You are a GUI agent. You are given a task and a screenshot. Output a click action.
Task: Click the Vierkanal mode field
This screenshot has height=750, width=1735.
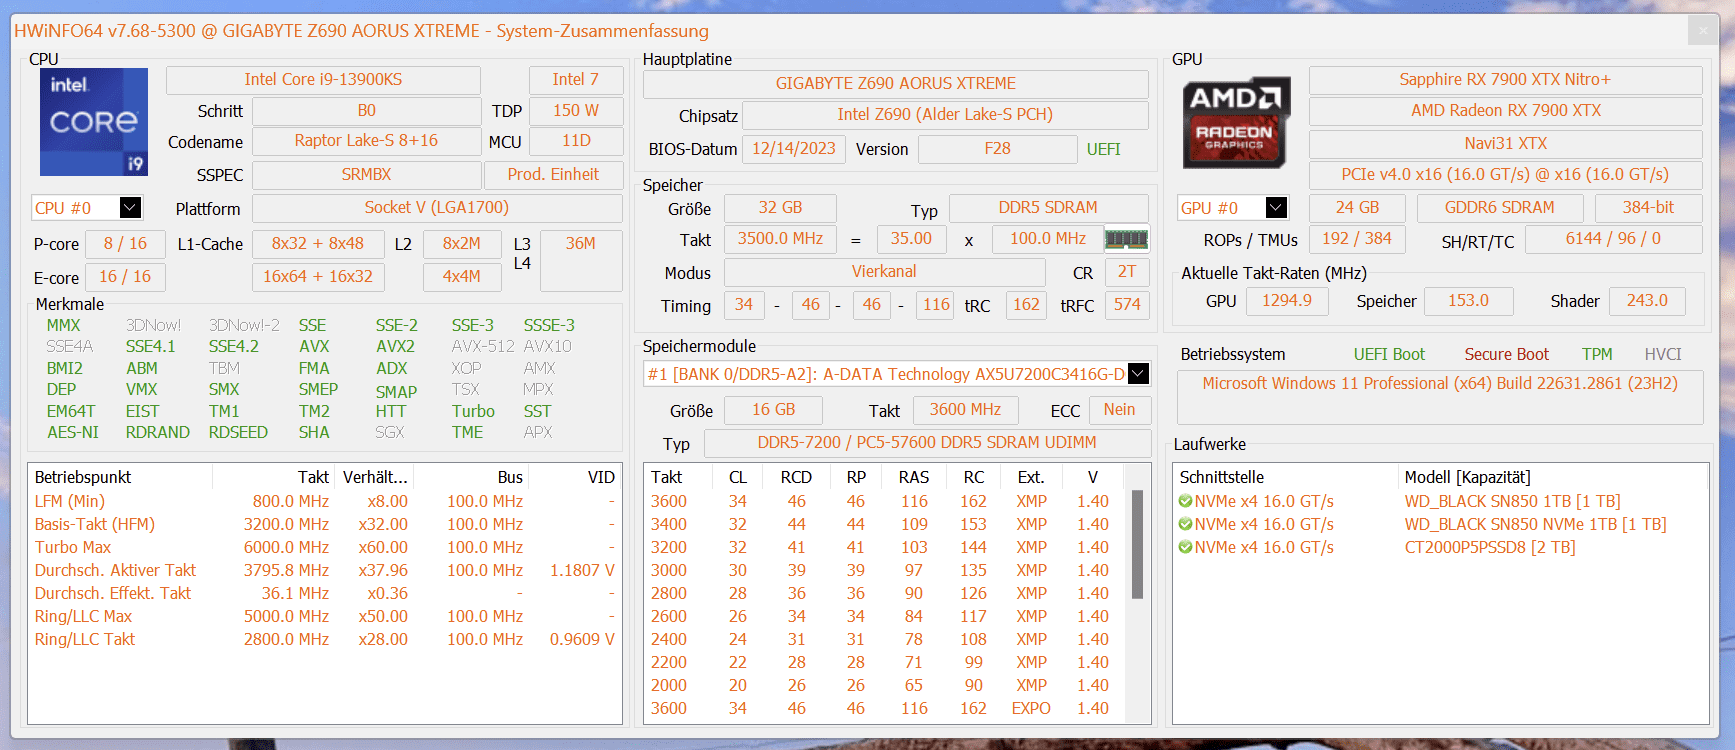(884, 272)
